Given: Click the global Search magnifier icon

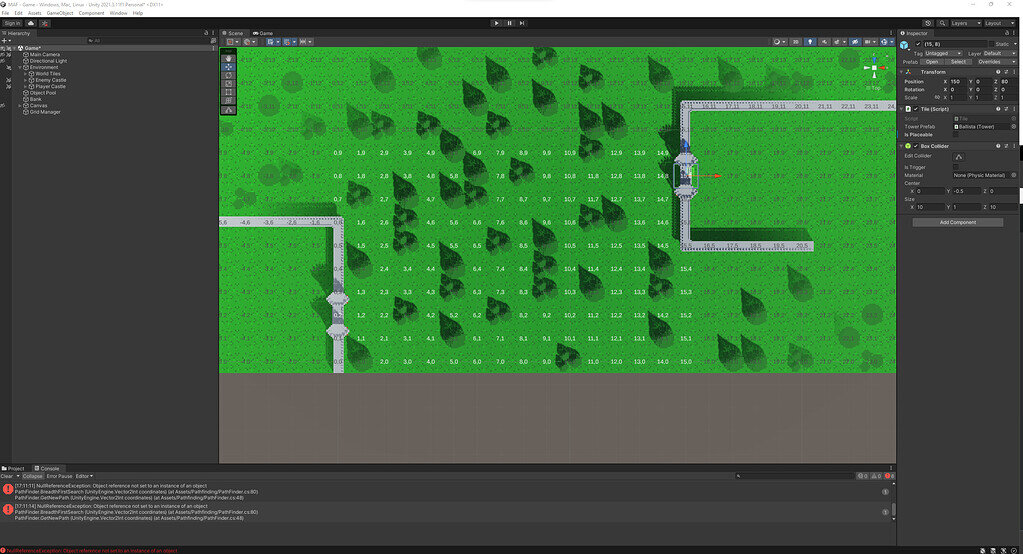Looking at the screenshot, I should 942,23.
